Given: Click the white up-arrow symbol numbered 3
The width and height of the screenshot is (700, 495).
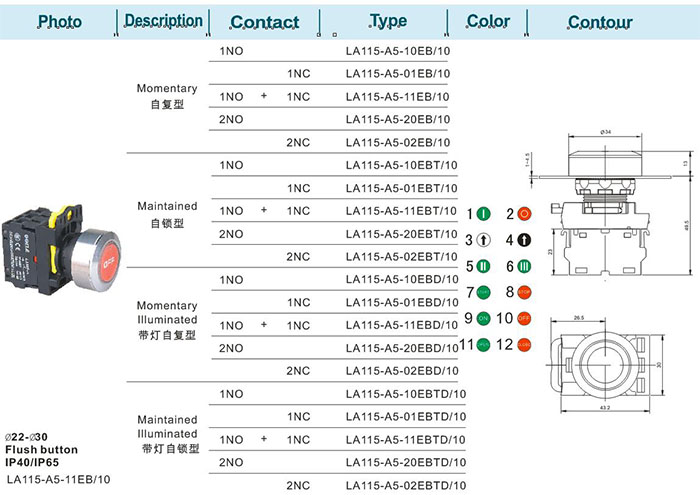Looking at the screenshot, I should [484, 240].
